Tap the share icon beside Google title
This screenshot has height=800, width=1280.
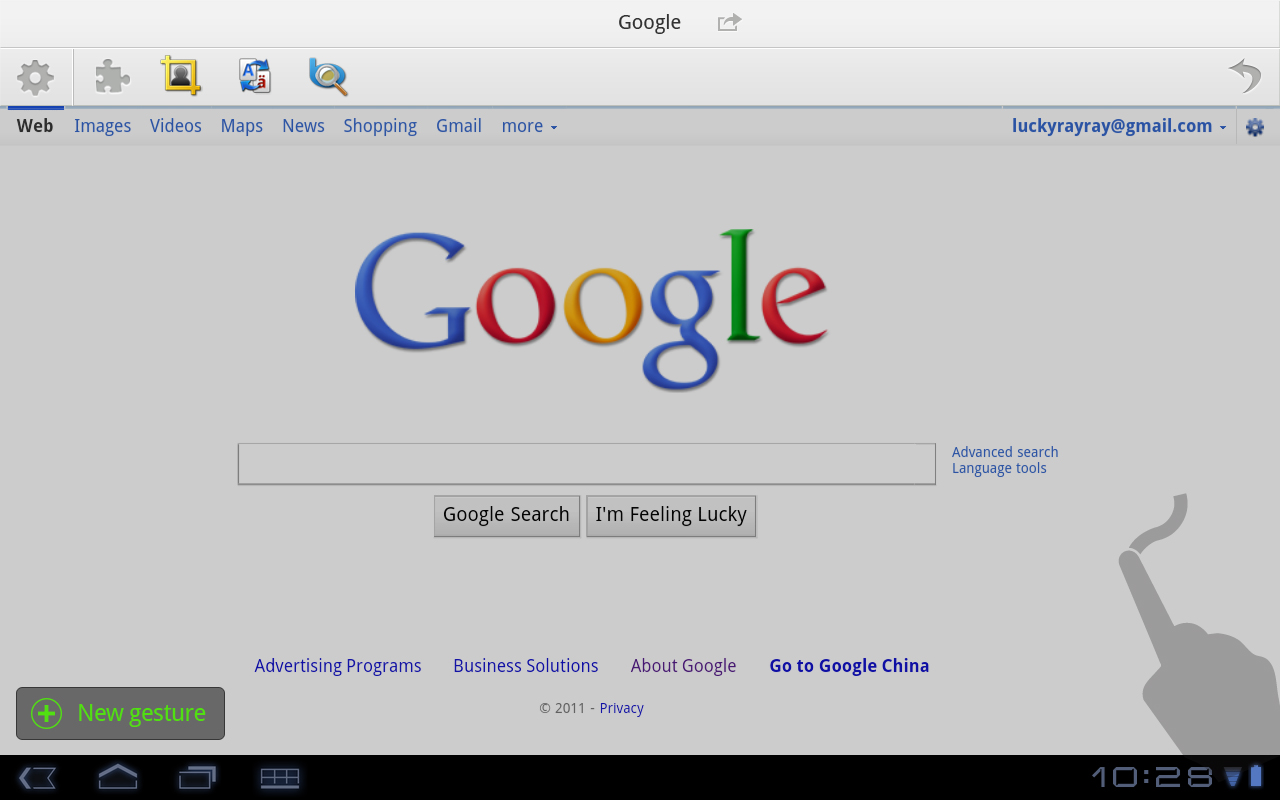coord(729,22)
